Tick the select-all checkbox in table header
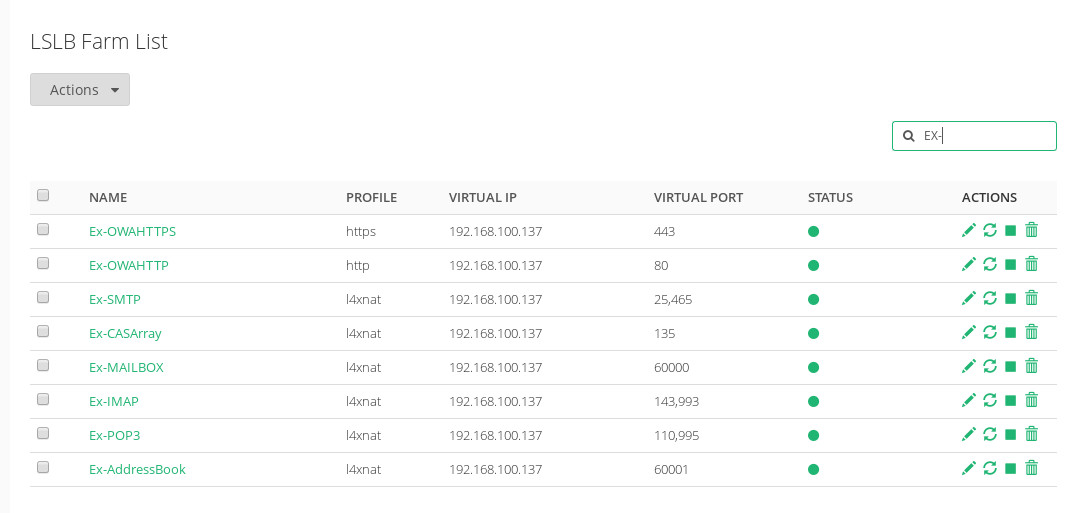 pos(43,195)
